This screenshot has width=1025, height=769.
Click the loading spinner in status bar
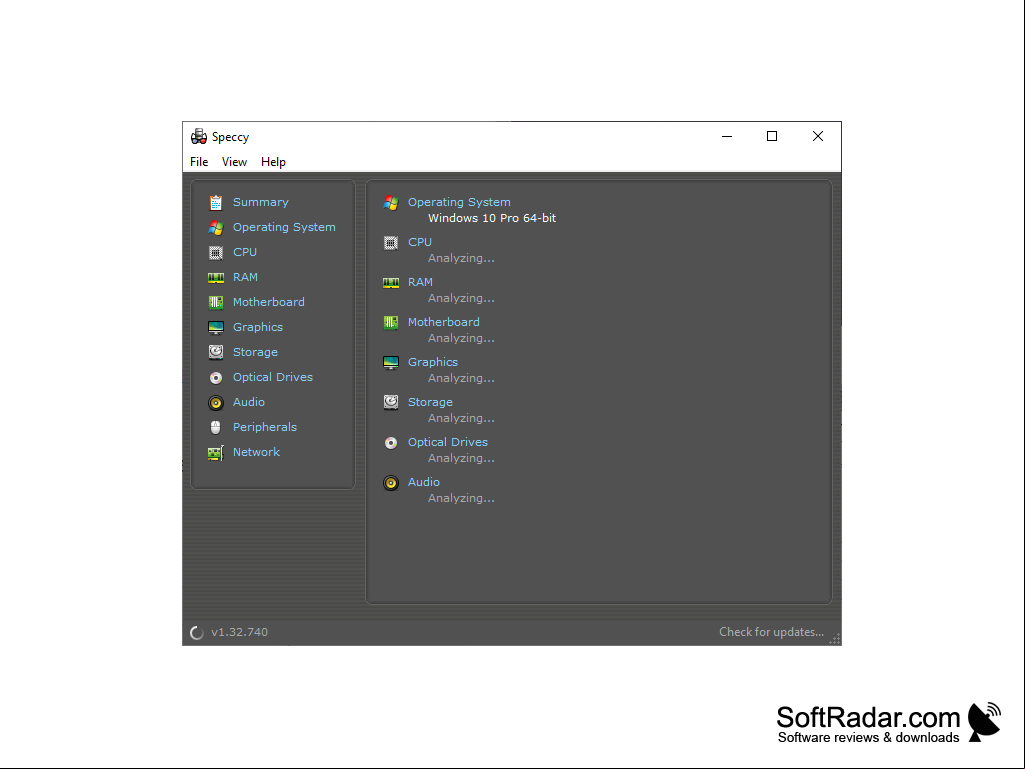click(x=197, y=632)
